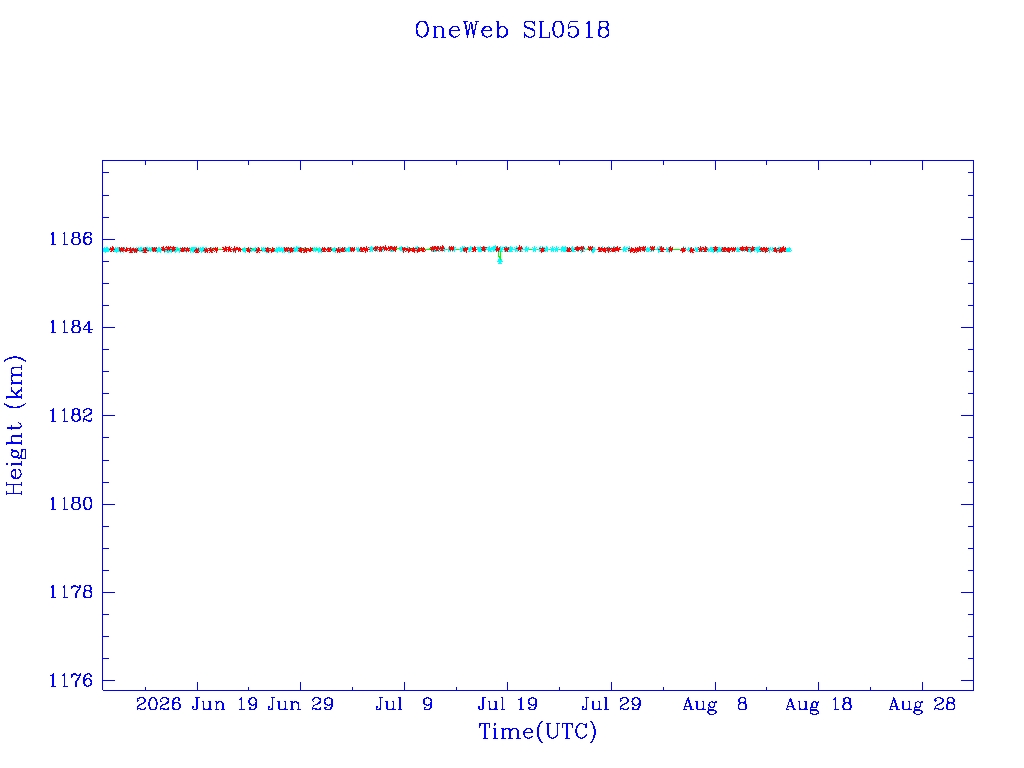The width and height of the screenshot is (1024, 768).
Task: Click the Time(UTC) axis title
Action: coord(537,731)
